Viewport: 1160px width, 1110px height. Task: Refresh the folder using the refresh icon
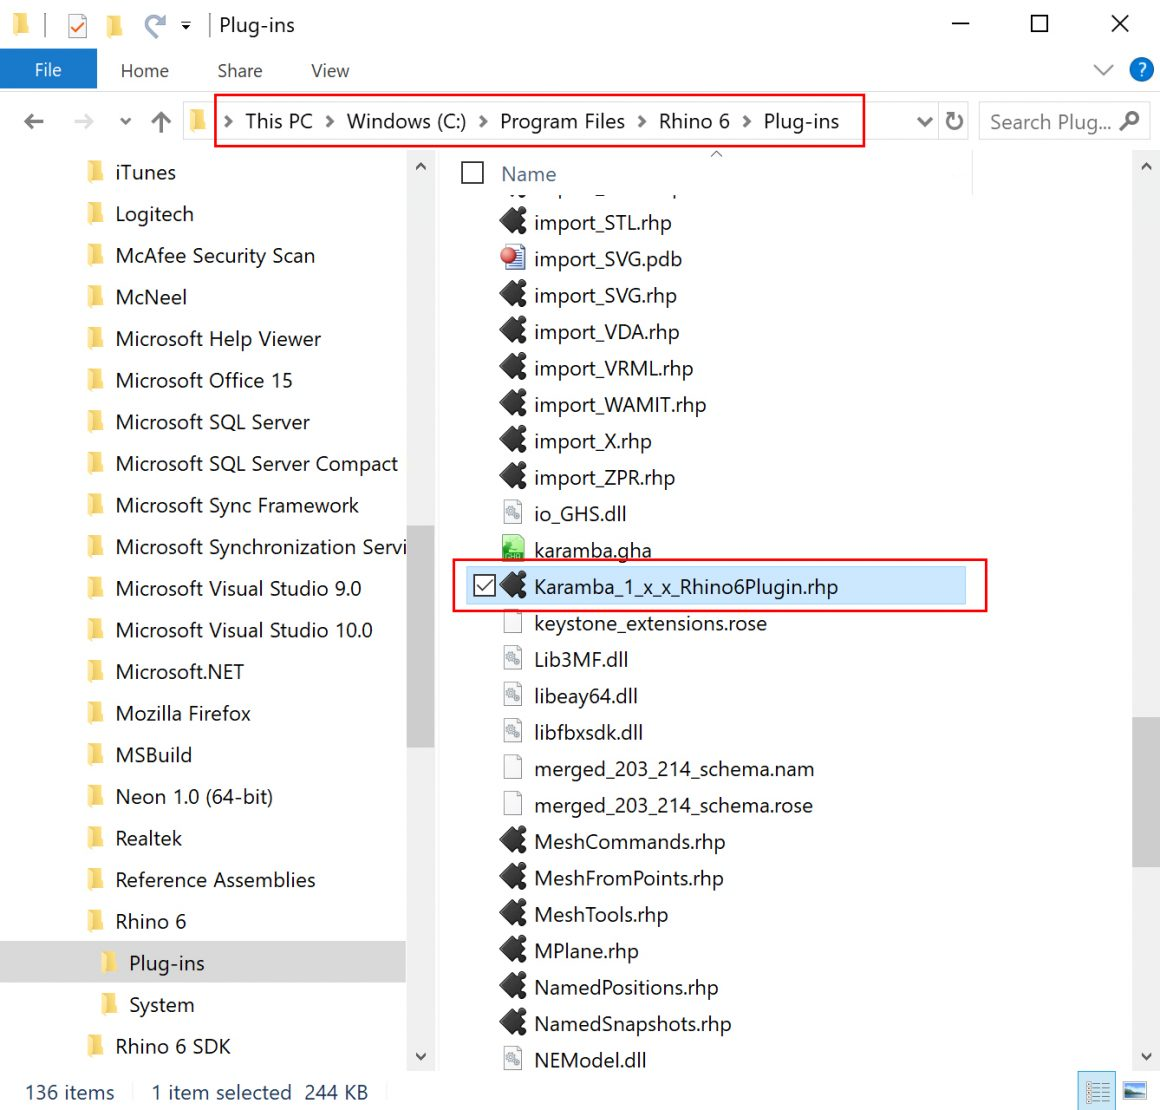point(954,120)
